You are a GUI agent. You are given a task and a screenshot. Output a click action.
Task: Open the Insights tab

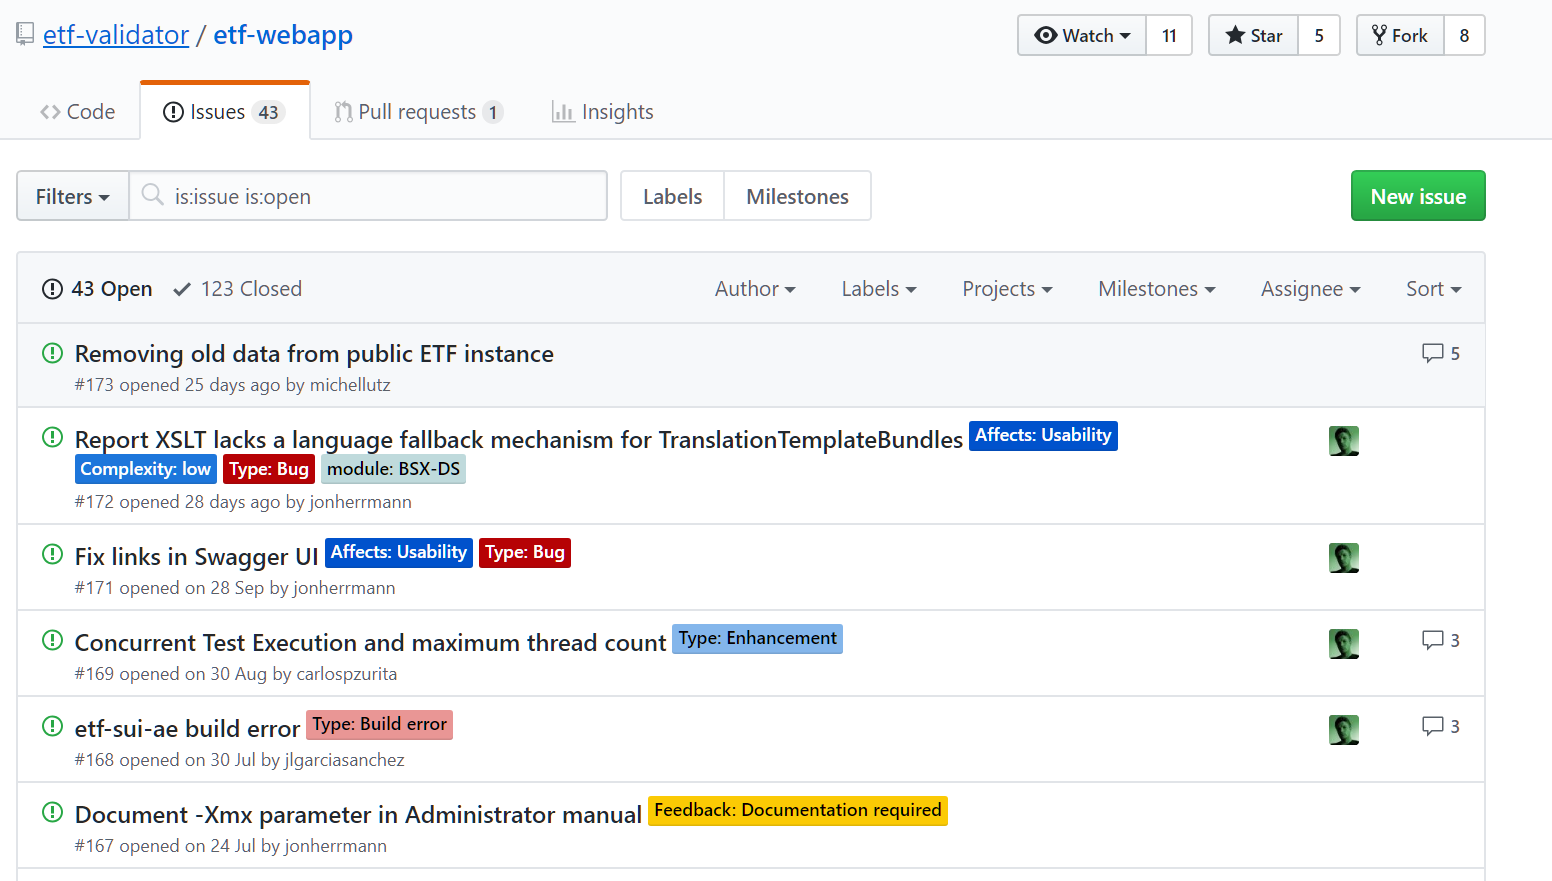click(x=603, y=112)
